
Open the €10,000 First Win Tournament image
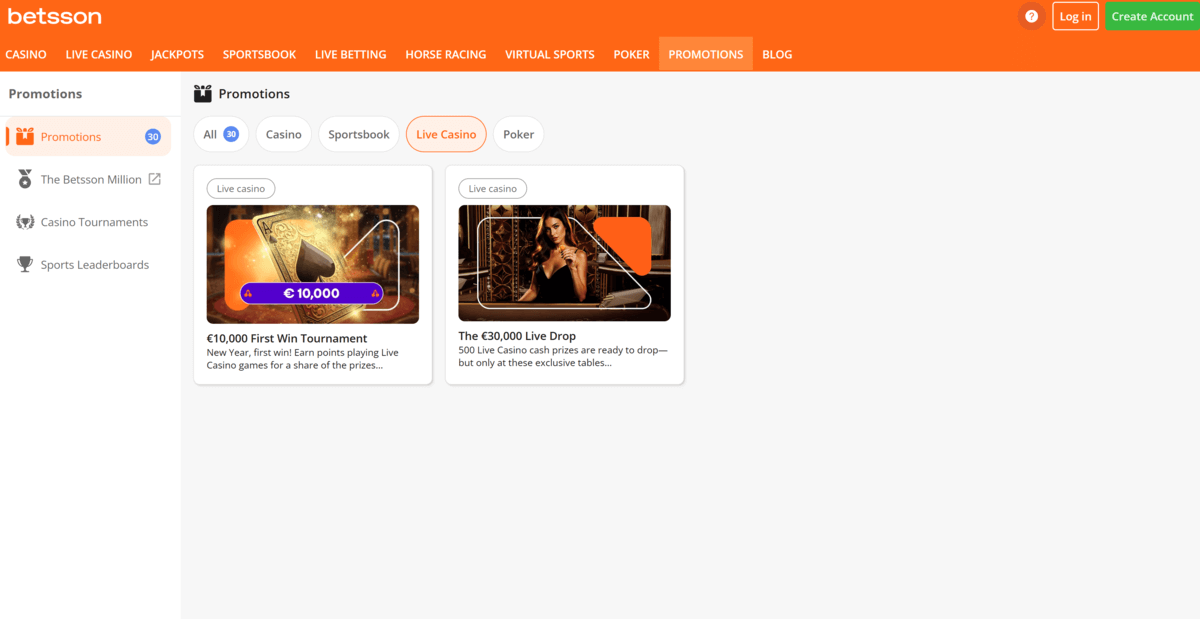312,263
